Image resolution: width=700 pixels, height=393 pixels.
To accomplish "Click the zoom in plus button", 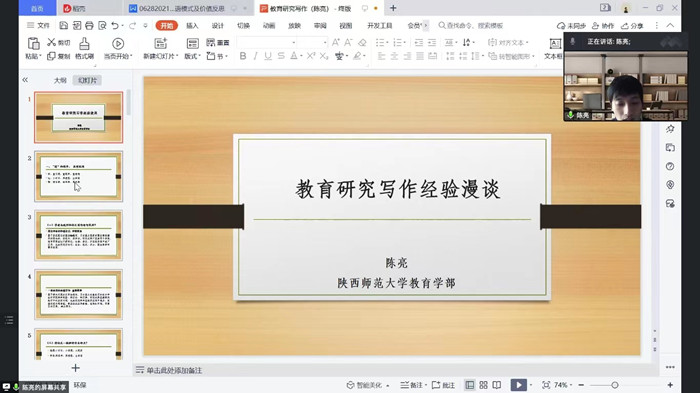I will point(670,385).
